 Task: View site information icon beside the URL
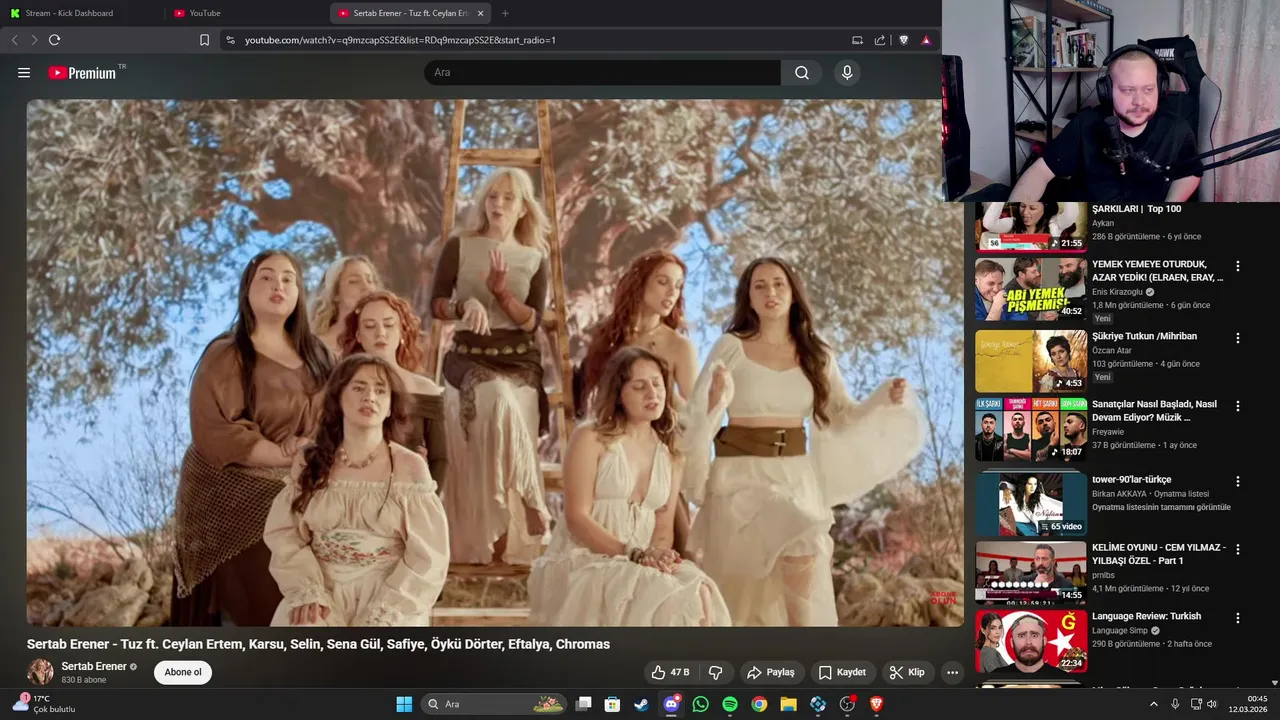pyautogui.click(x=230, y=40)
